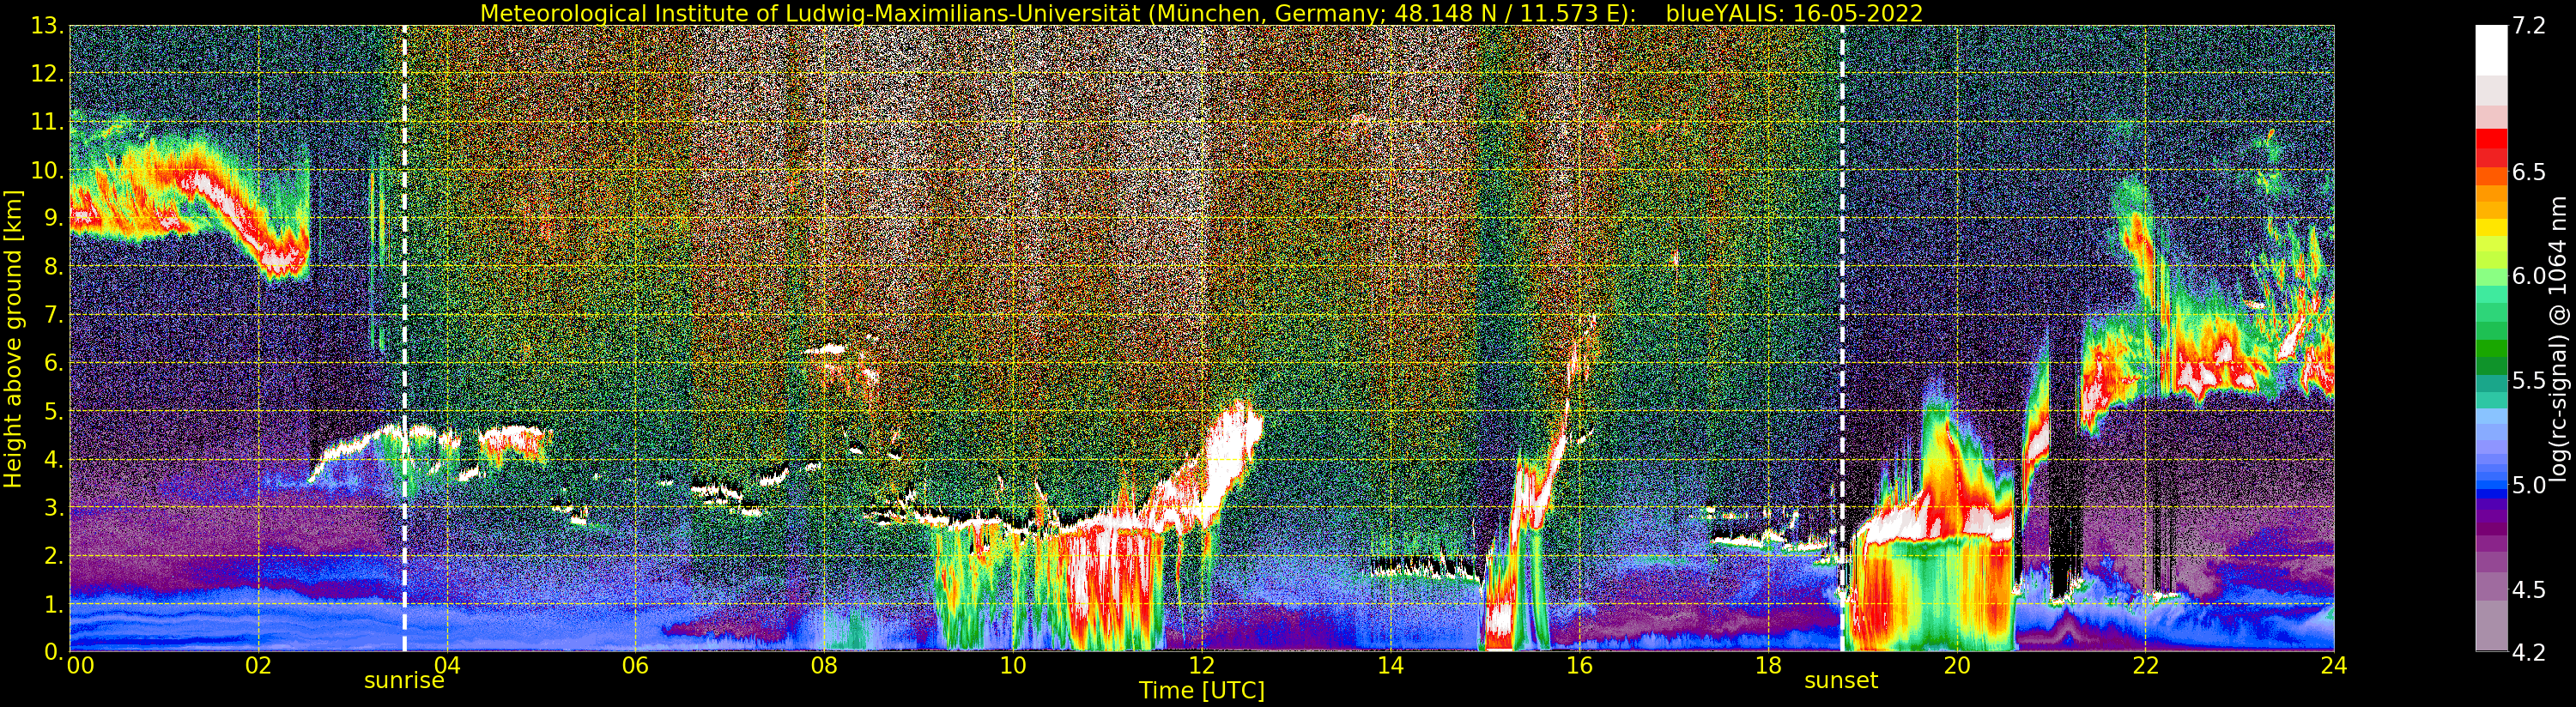Click the "Time [UTC]" axis label
The width and height of the screenshot is (2576, 707).
coord(1202,690)
